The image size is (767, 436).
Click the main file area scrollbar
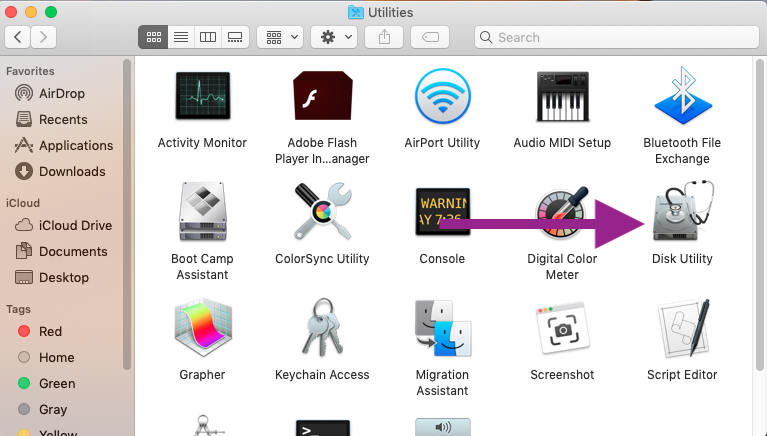pos(760,214)
